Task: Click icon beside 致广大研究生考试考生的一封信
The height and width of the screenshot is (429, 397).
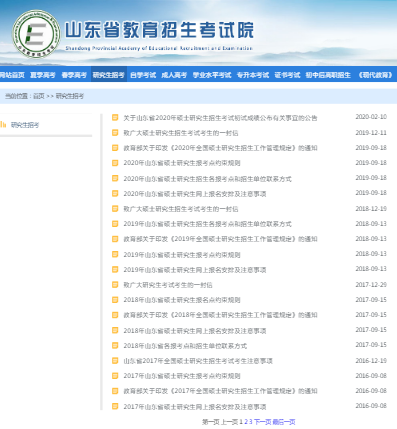Action: point(115,285)
